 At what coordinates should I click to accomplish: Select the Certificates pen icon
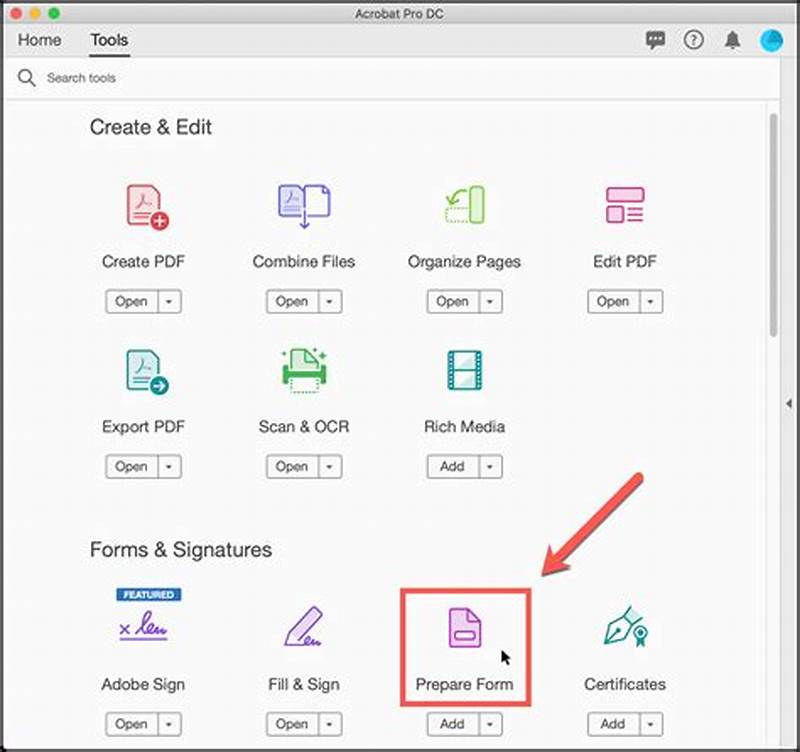click(x=624, y=627)
